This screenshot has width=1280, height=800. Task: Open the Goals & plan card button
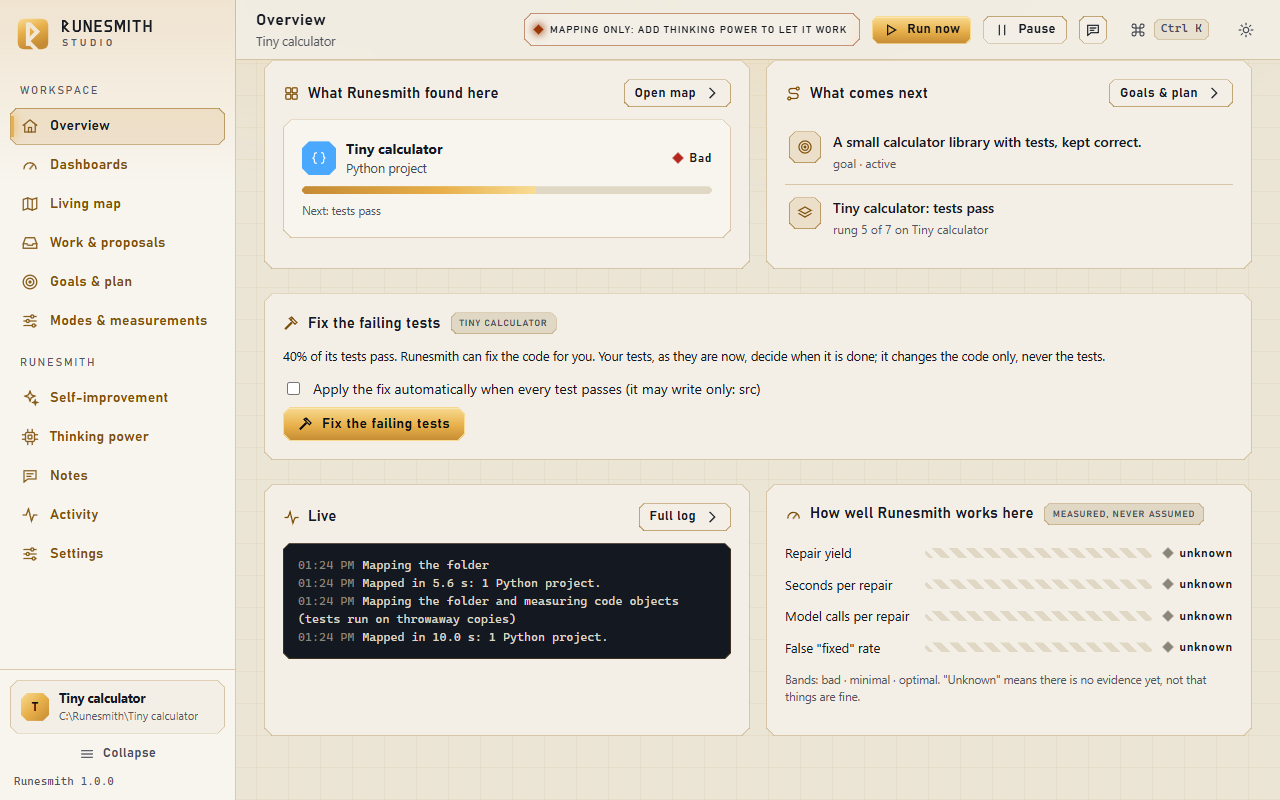[x=1170, y=93]
